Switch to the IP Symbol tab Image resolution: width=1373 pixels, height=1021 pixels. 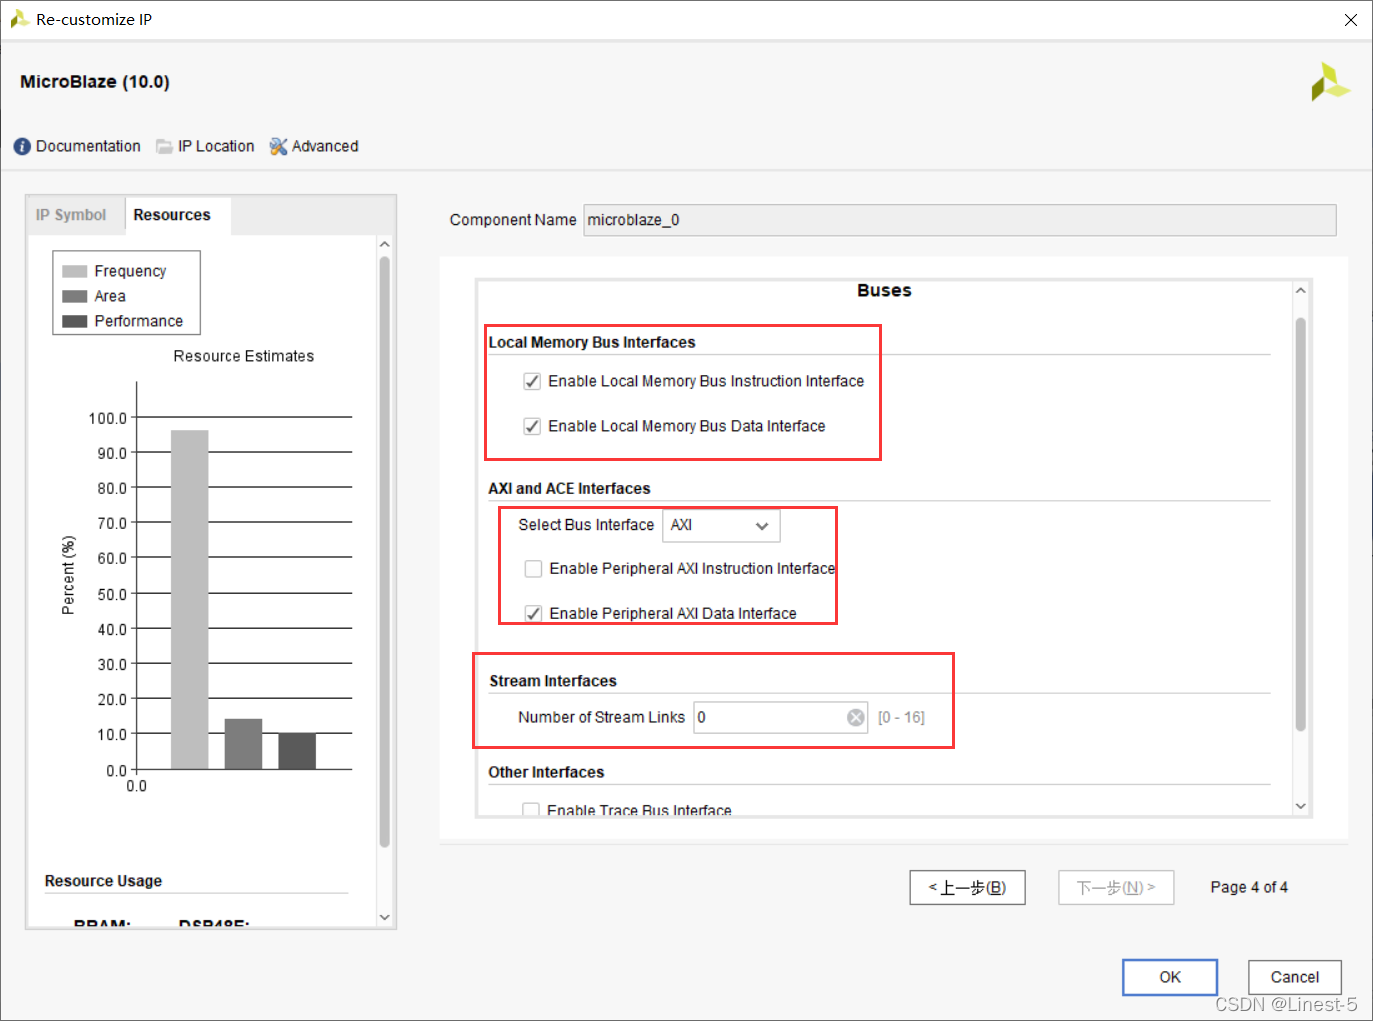pyautogui.click(x=71, y=215)
